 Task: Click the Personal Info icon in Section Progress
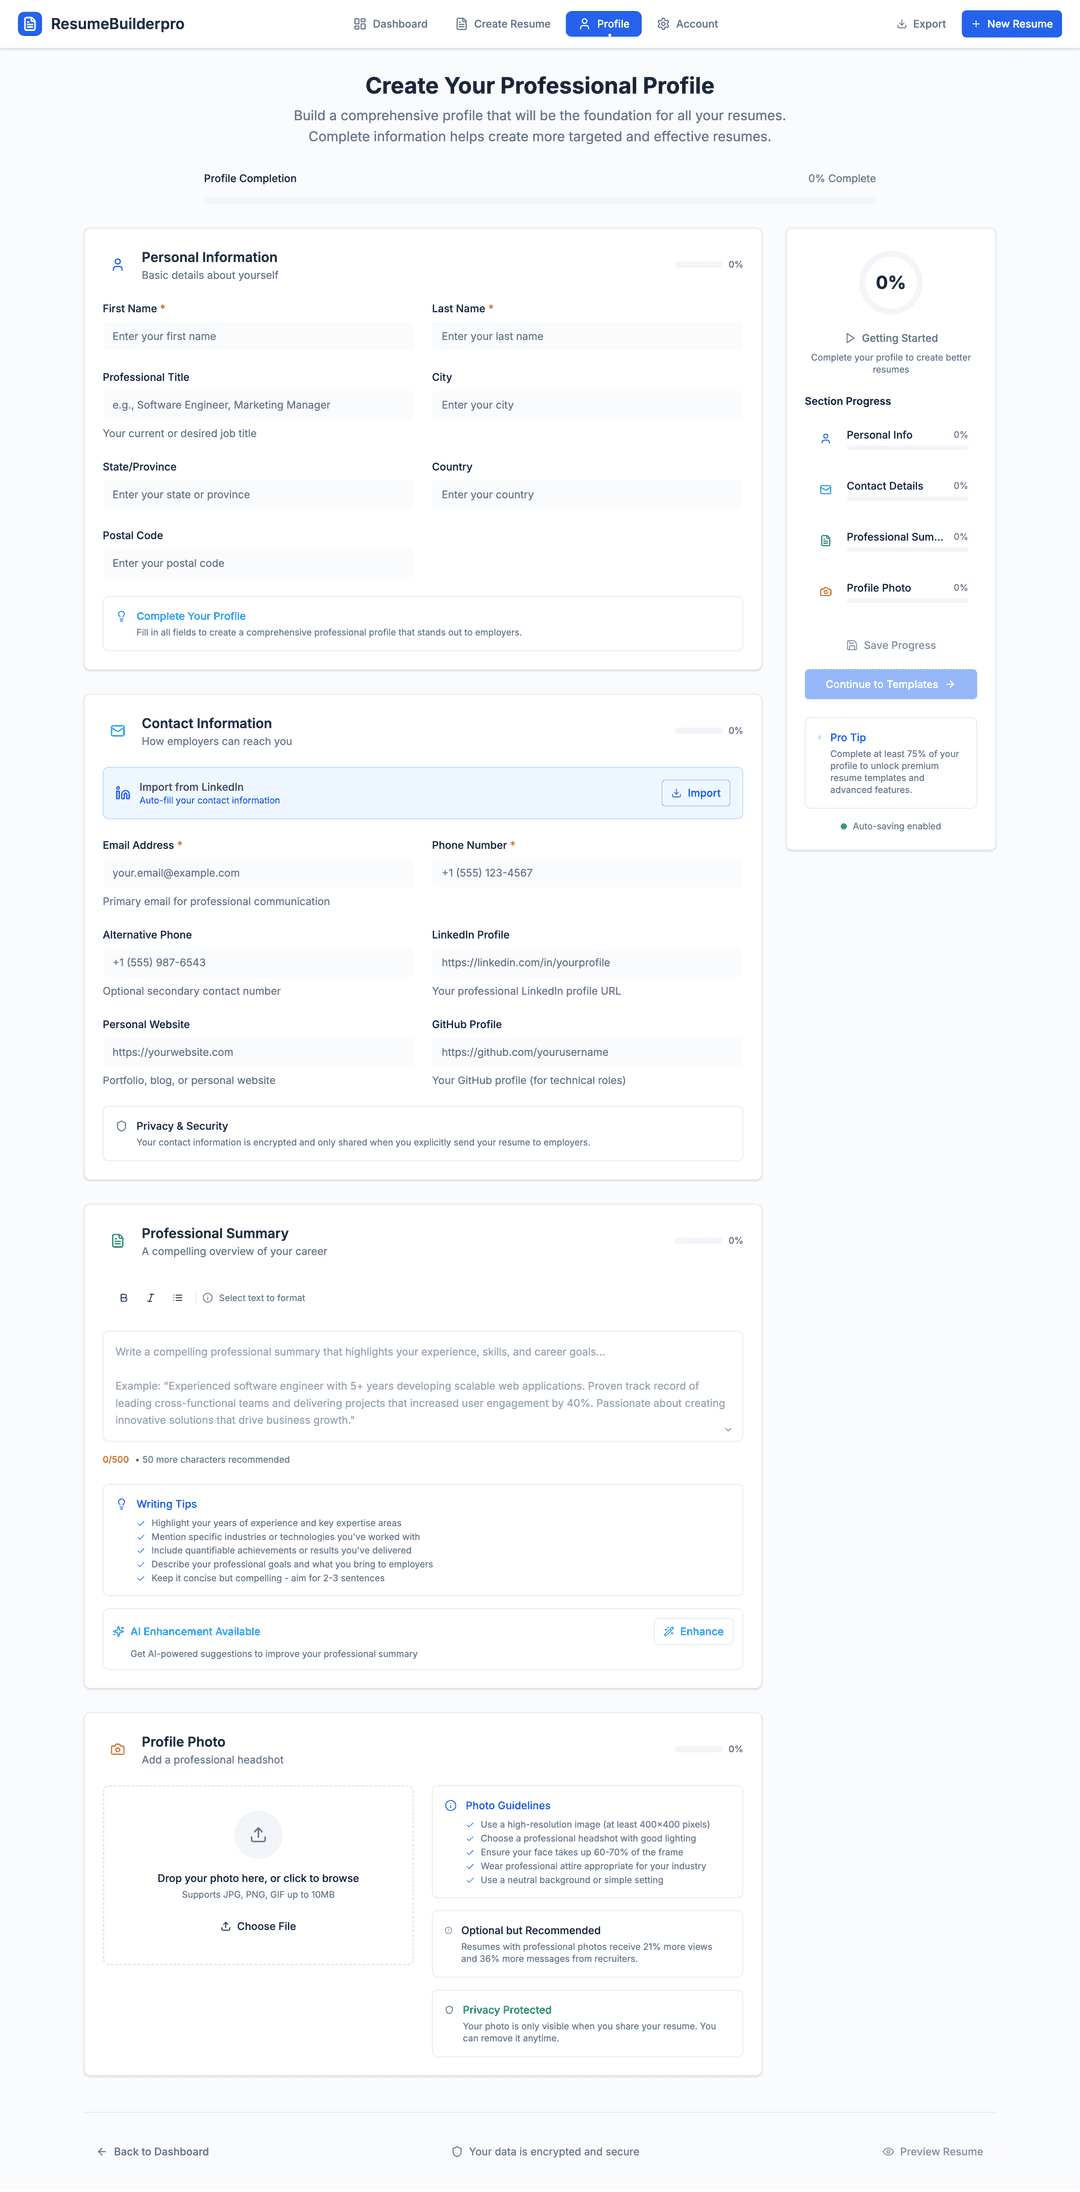825,438
